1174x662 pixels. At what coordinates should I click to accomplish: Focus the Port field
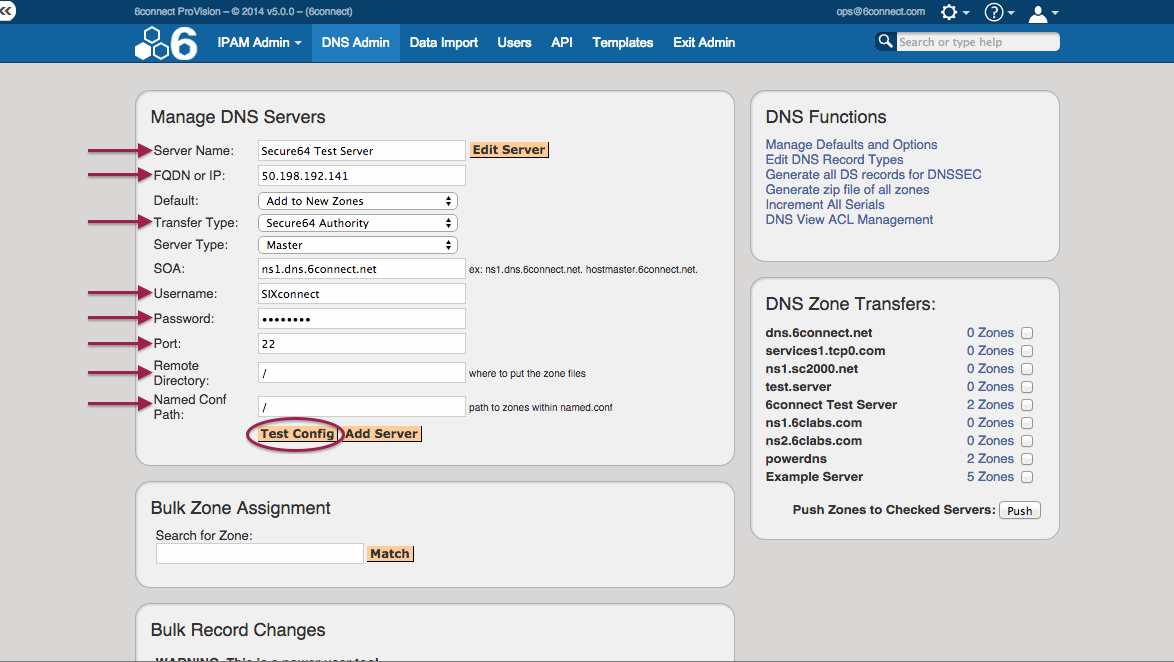point(362,344)
